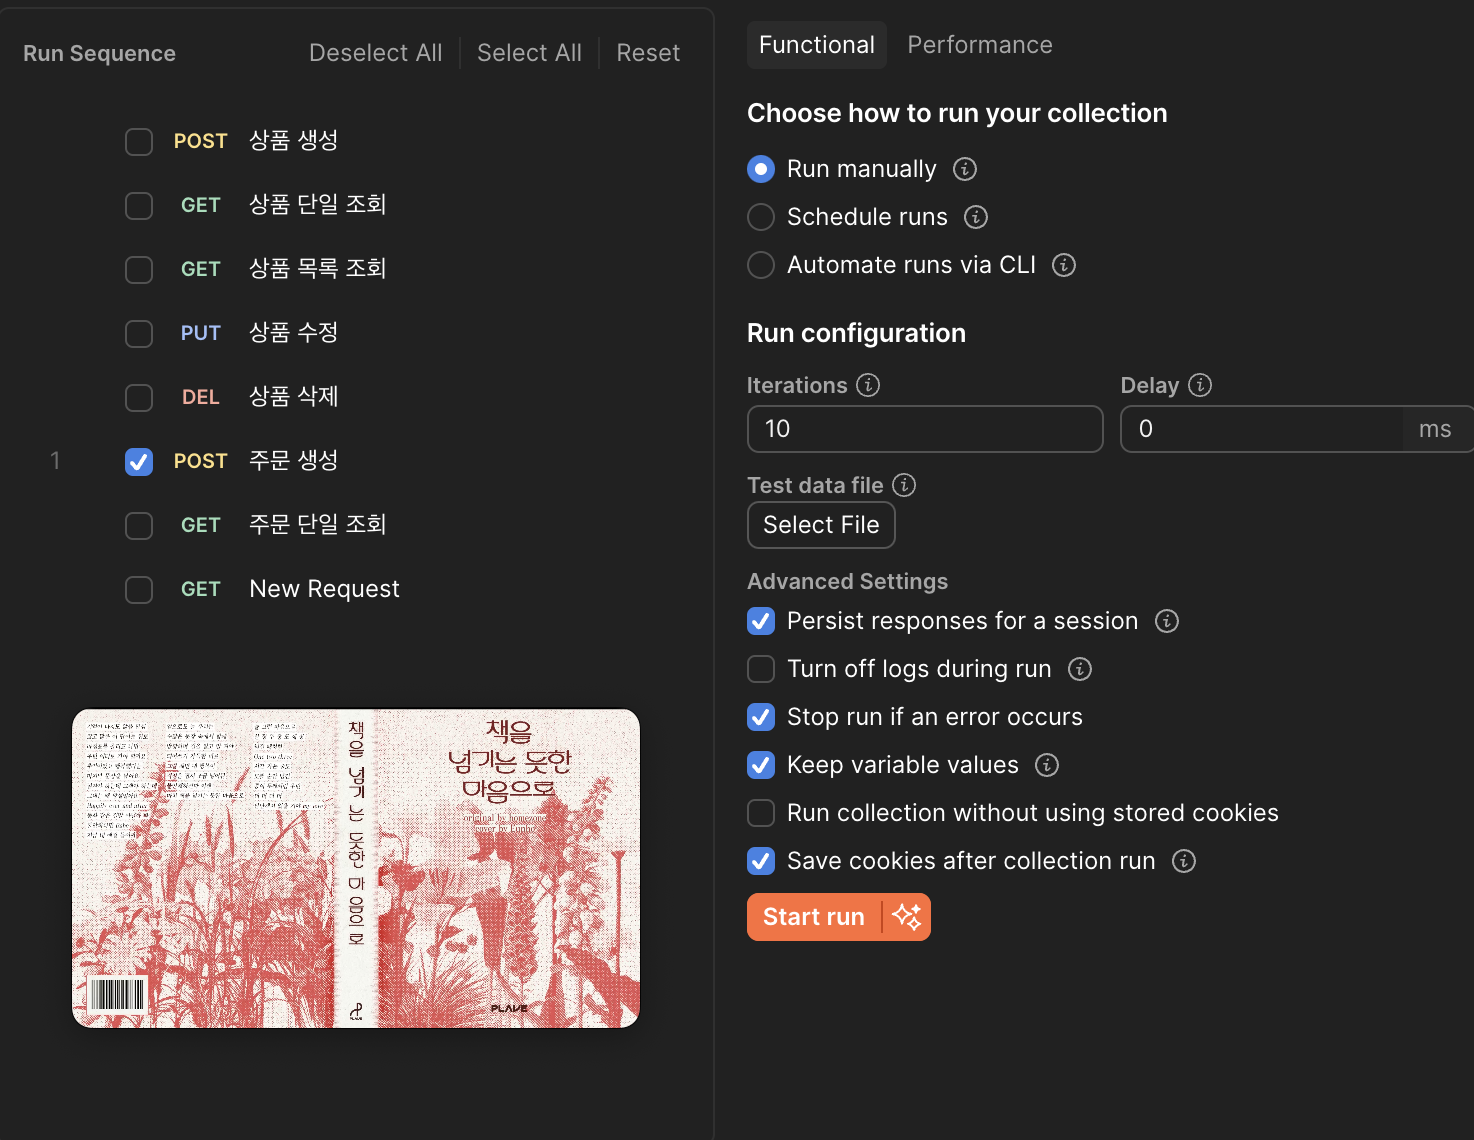The height and width of the screenshot is (1140, 1474).
Task: Check the POST 상품 생성 request checkbox
Action: (x=139, y=142)
